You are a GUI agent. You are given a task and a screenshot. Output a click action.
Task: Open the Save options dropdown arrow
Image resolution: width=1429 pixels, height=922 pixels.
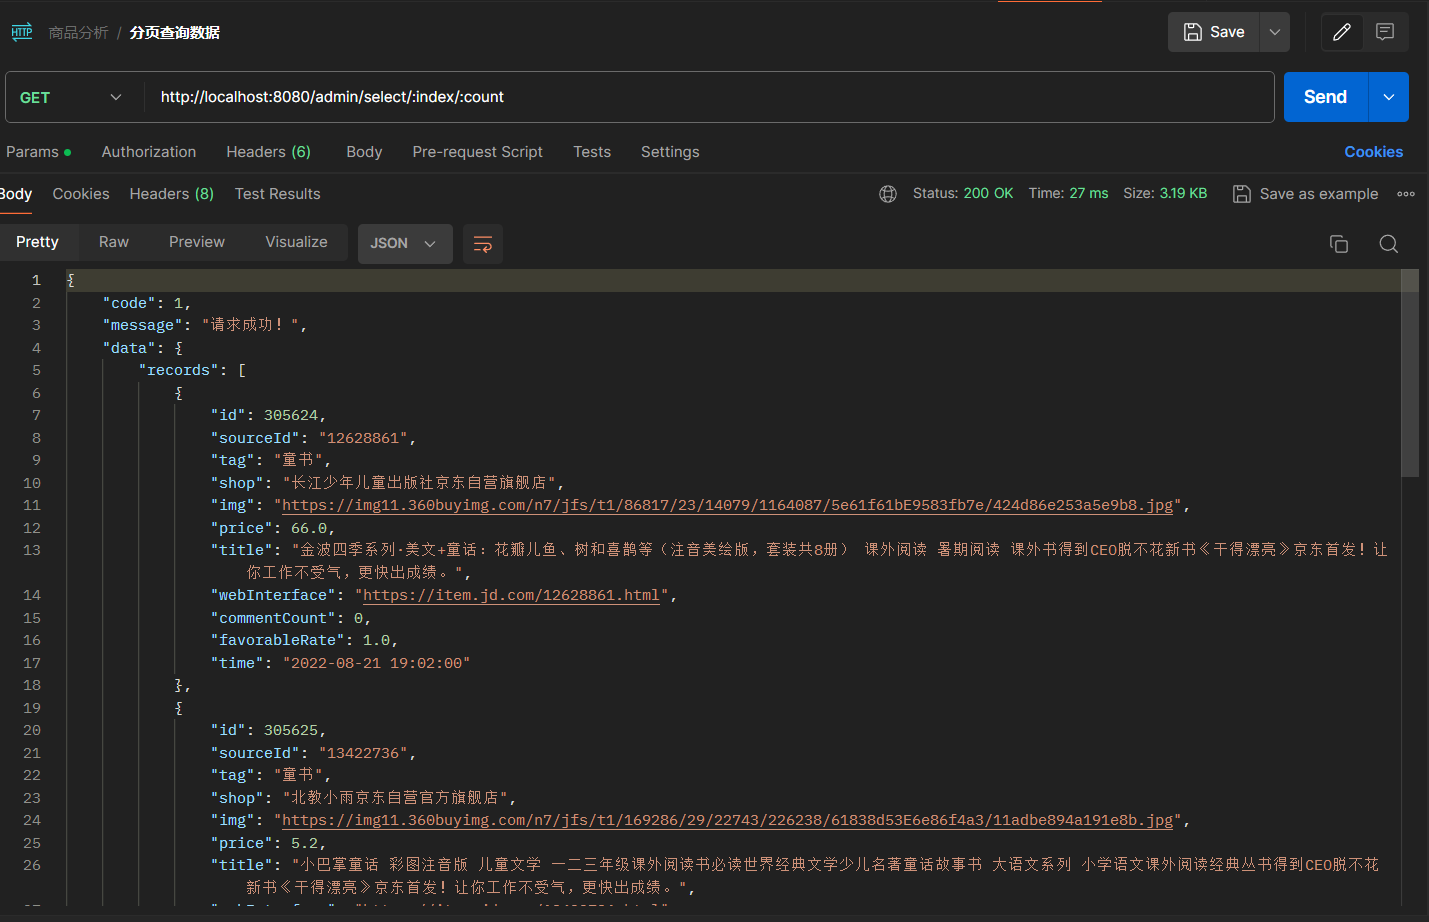(1275, 32)
